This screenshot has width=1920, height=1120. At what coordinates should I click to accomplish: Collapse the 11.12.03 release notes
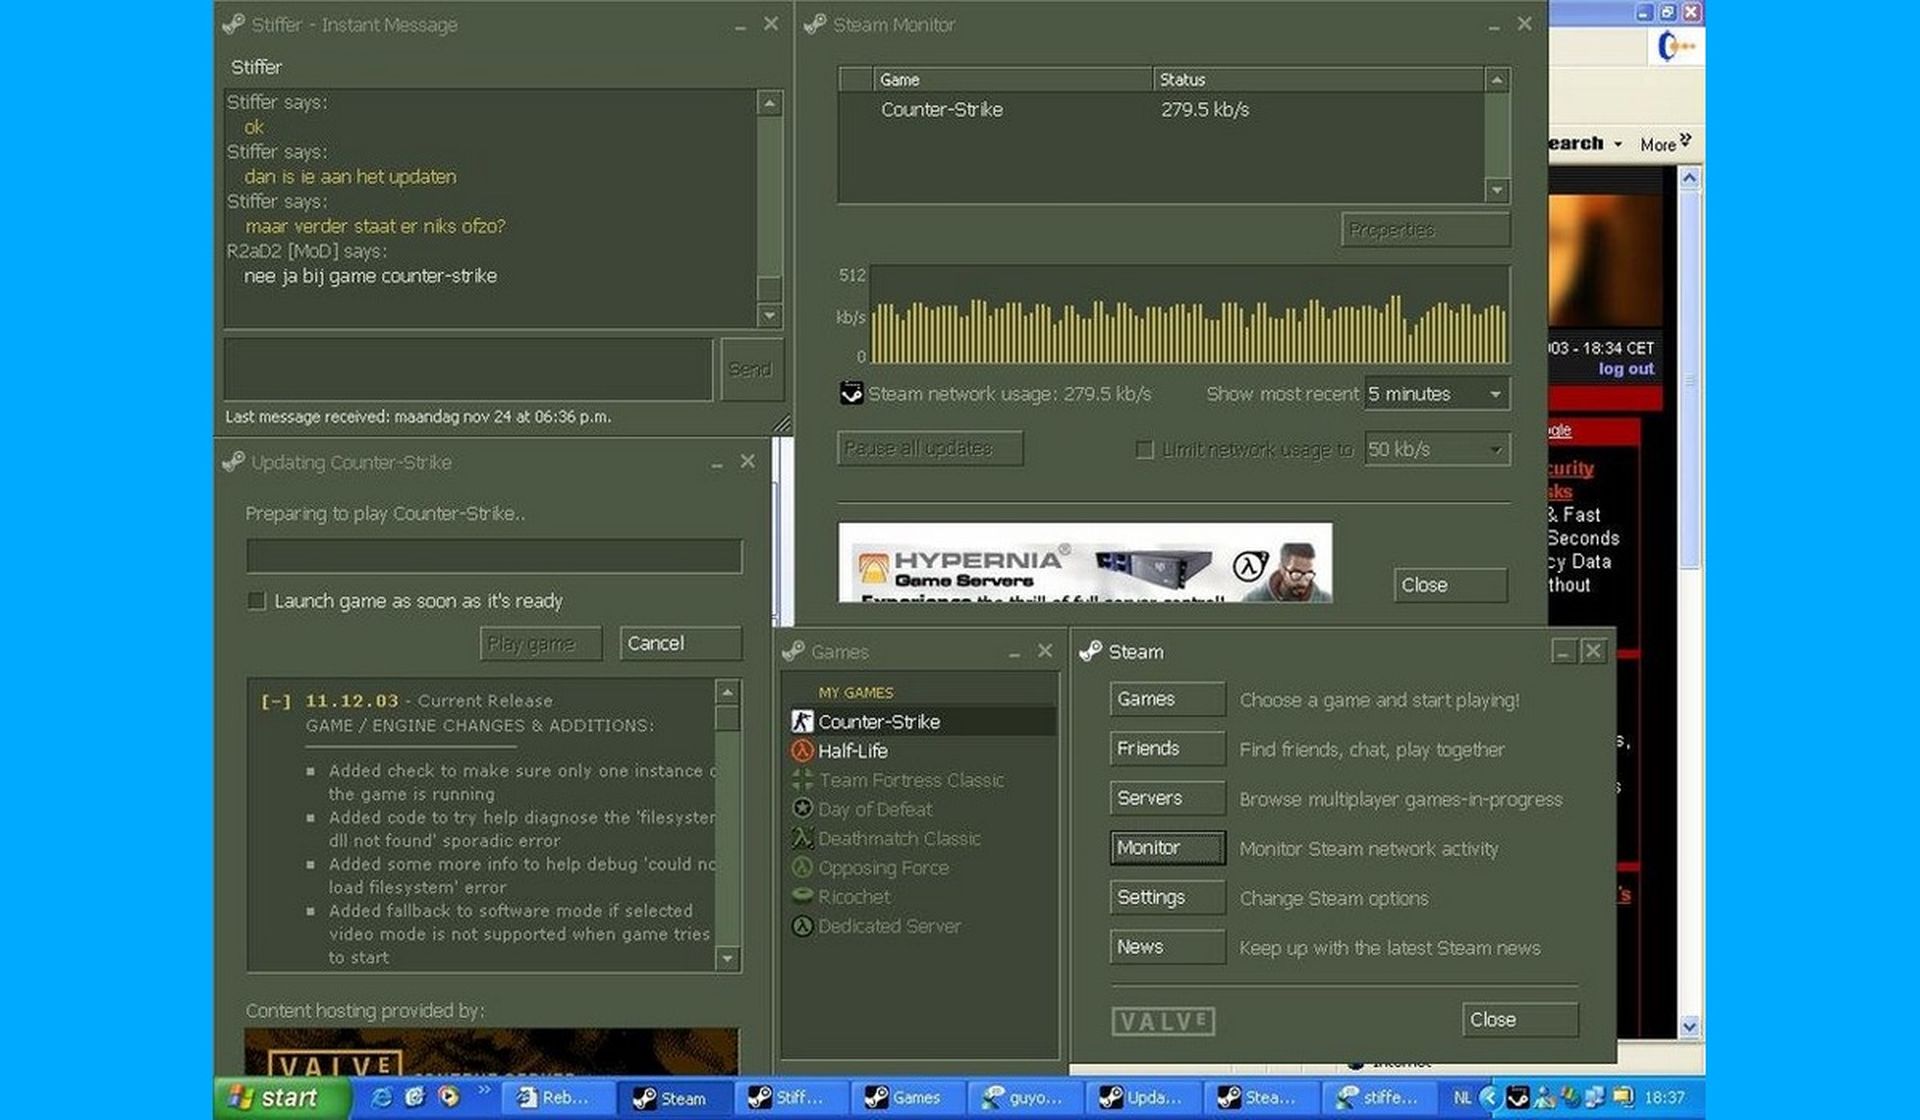click(276, 701)
